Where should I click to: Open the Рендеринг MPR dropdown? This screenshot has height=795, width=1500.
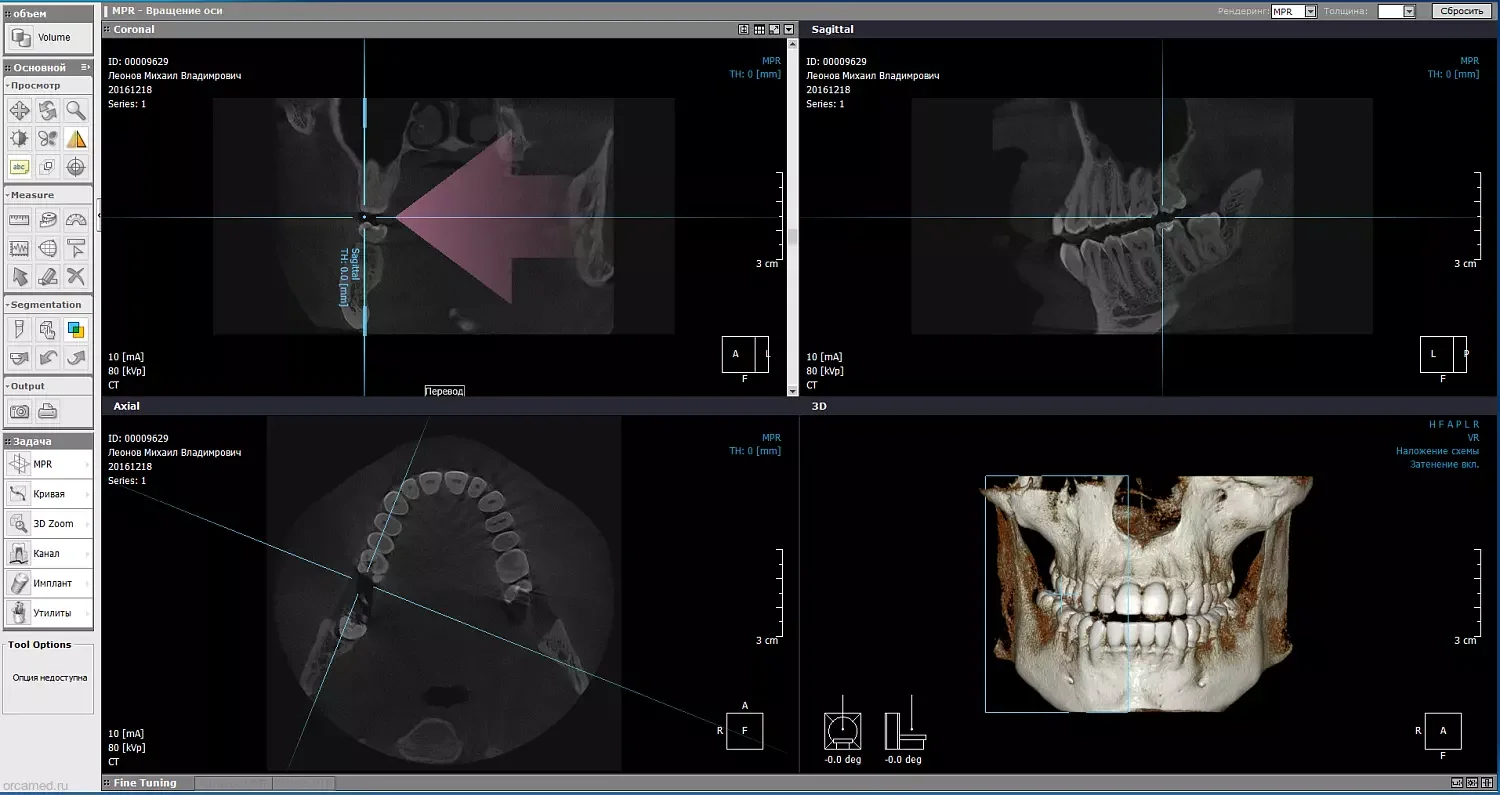pos(1294,11)
